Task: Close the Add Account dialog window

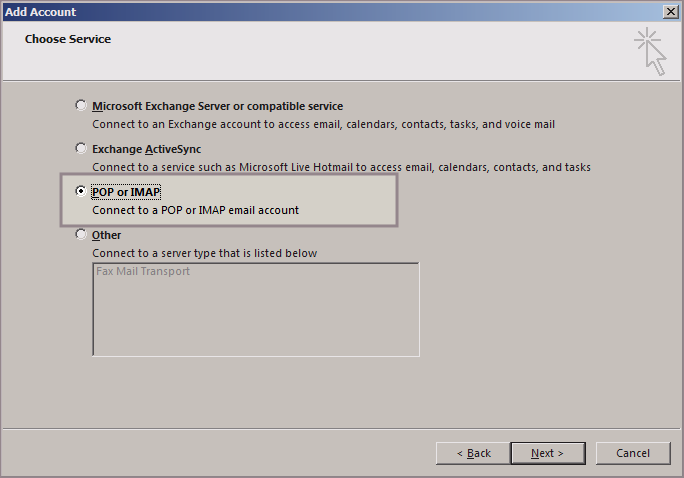Action: coord(670,10)
